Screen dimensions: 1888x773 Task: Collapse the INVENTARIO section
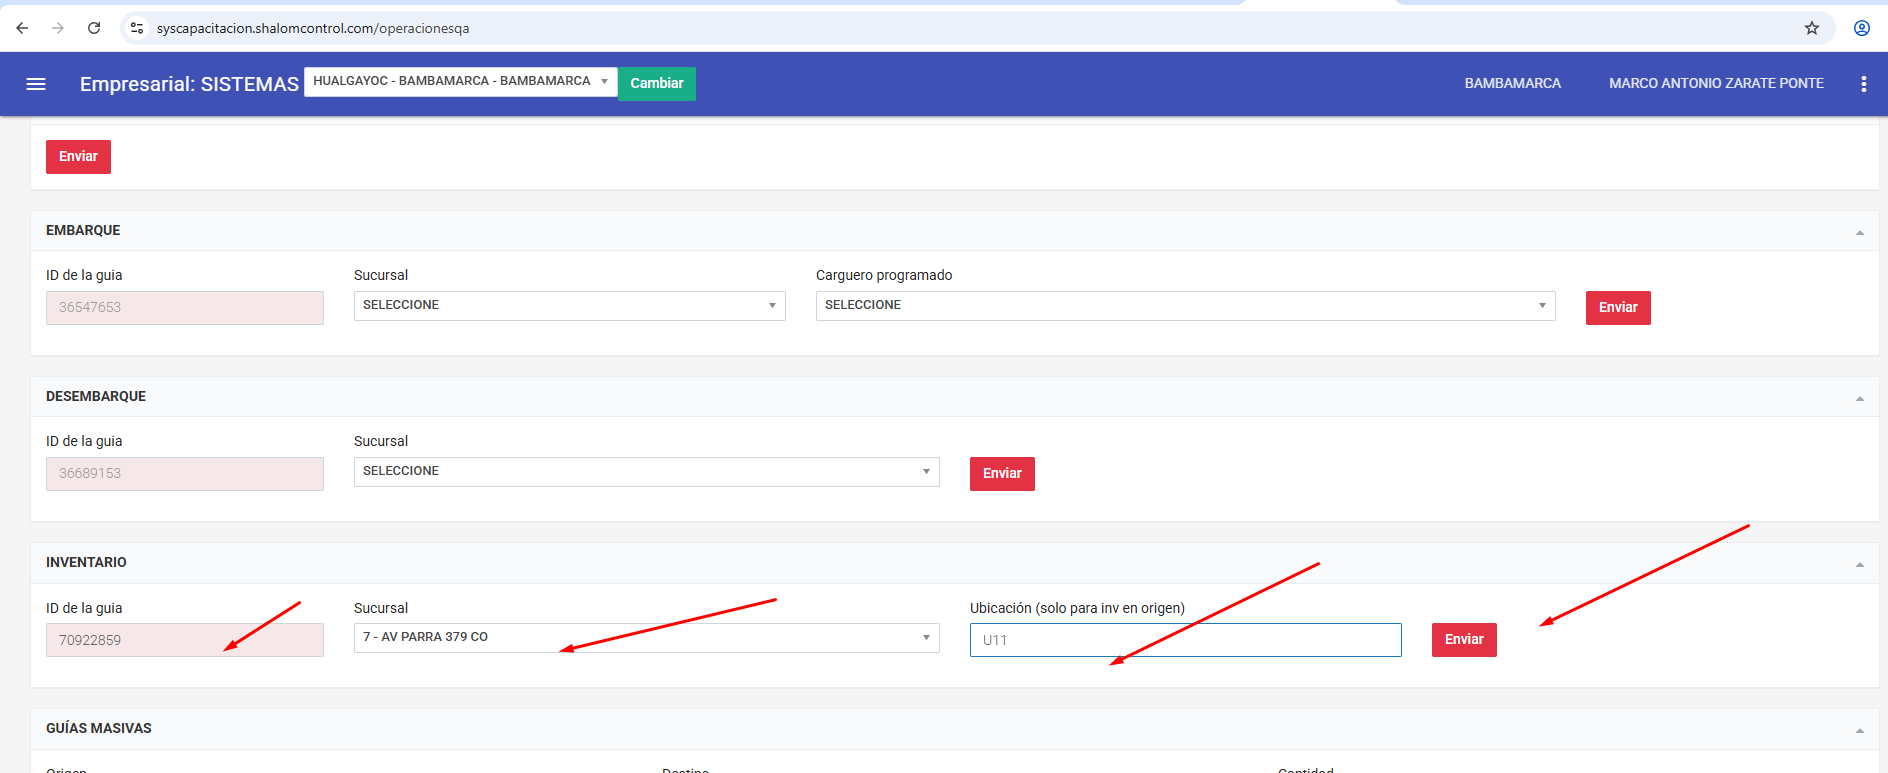pos(1859,564)
